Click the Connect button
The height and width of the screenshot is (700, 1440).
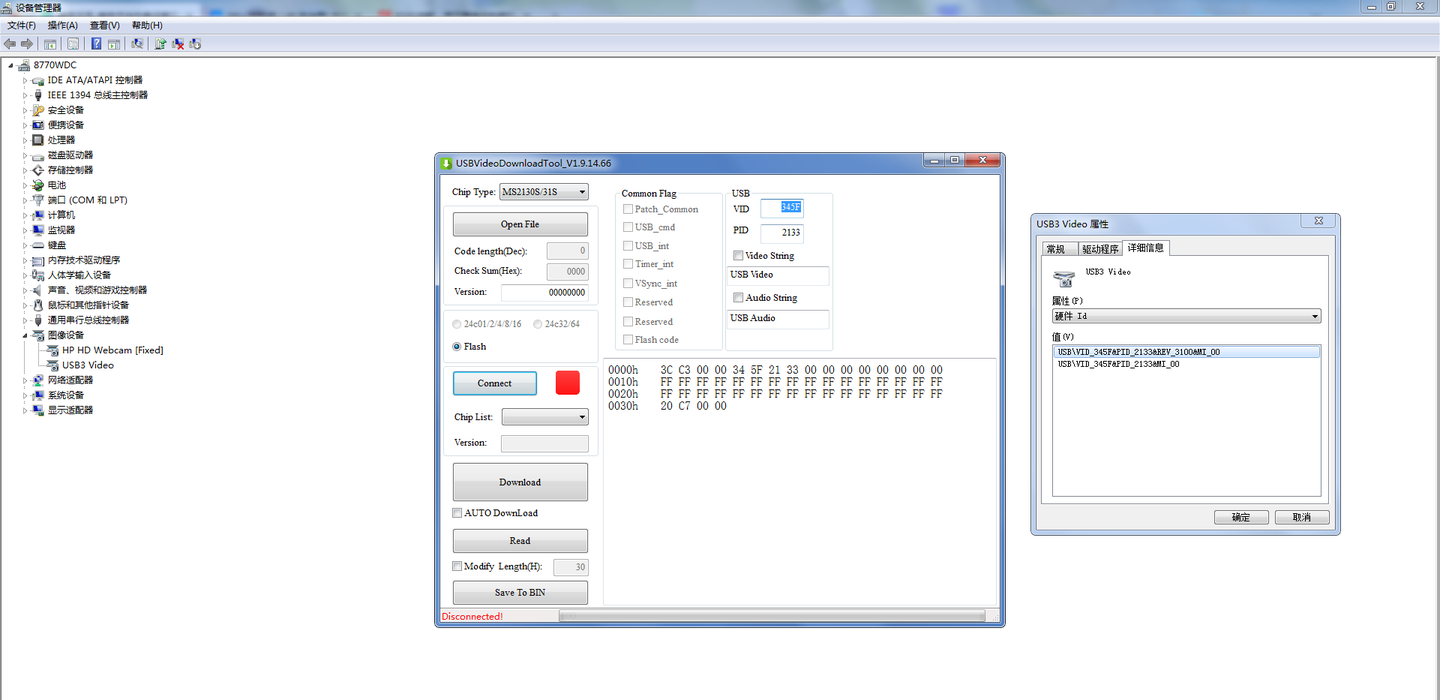coord(494,383)
